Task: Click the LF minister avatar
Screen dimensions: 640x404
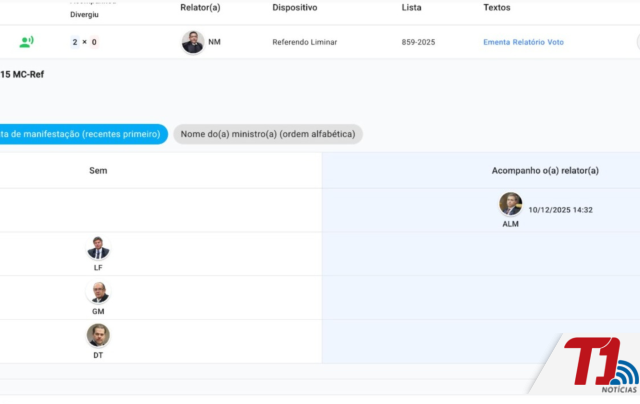Action: coord(98,248)
